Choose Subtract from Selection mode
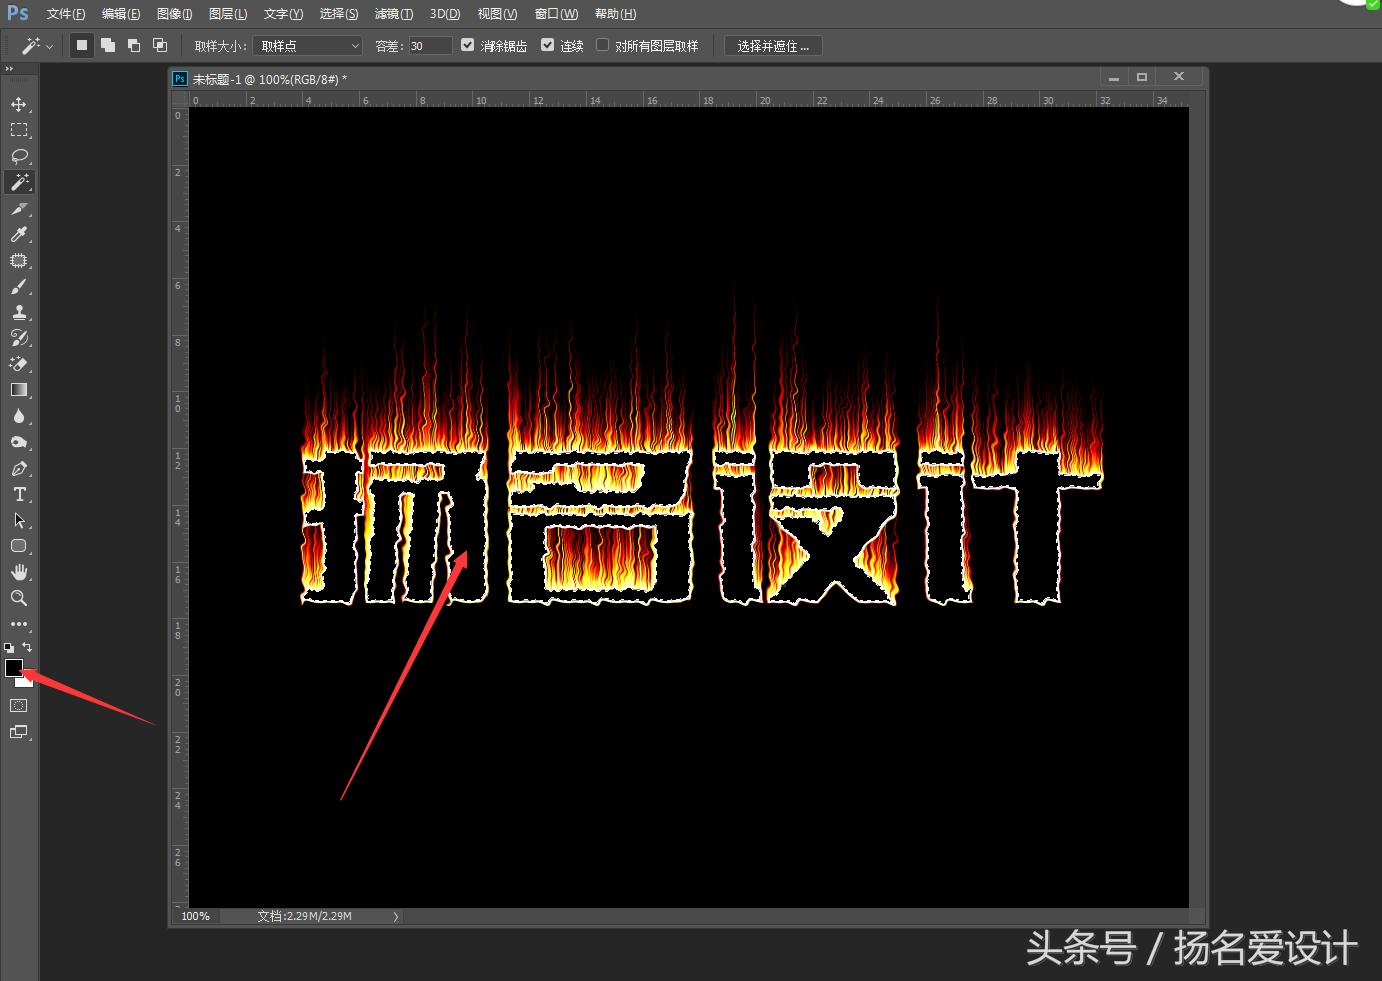 [134, 45]
